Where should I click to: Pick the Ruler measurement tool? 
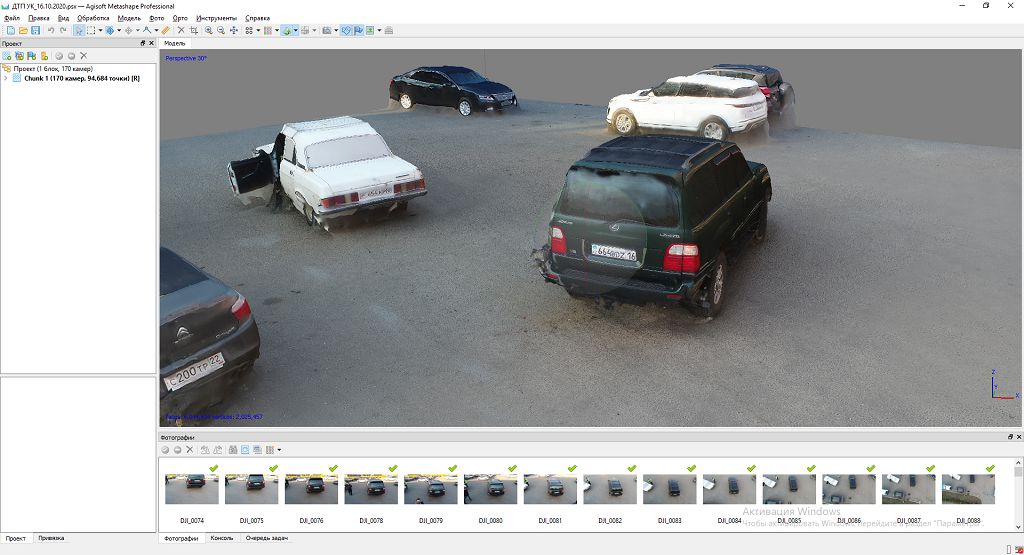click(166, 31)
